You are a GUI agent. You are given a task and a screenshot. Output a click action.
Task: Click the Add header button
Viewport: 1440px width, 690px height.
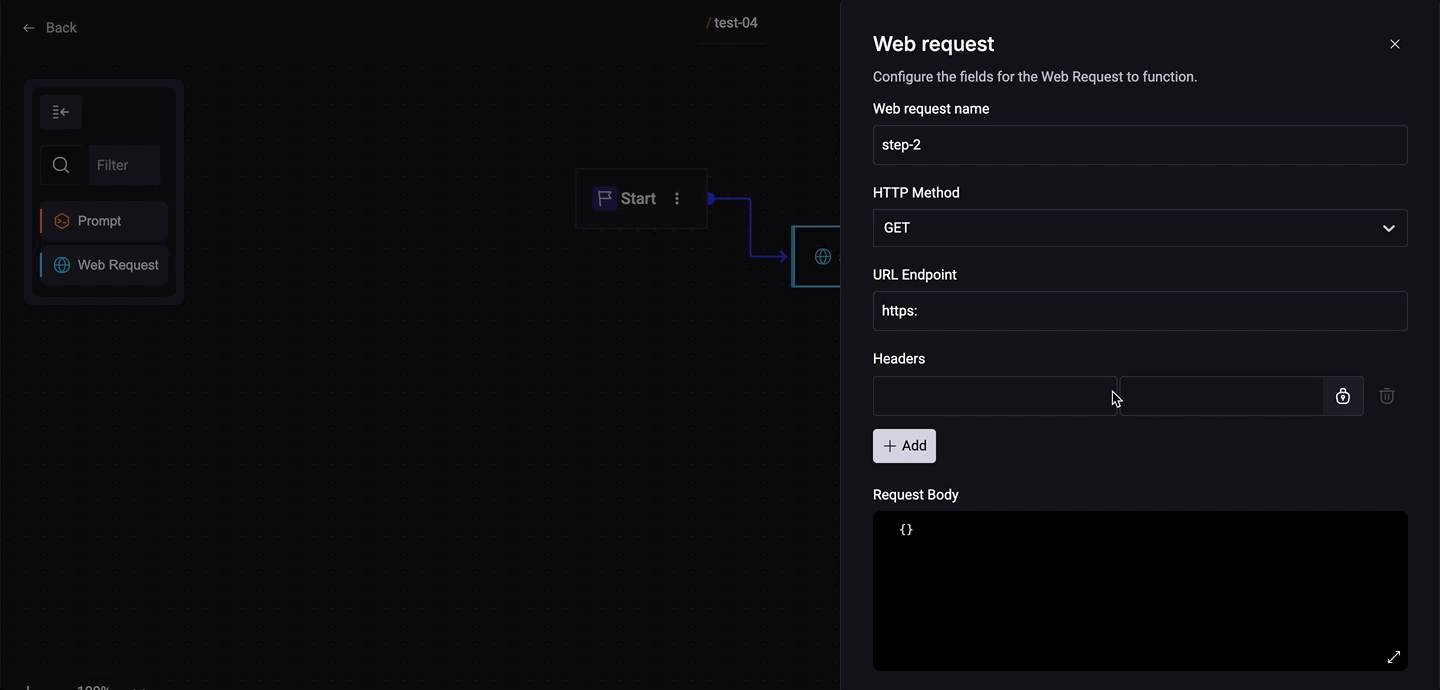(x=904, y=446)
